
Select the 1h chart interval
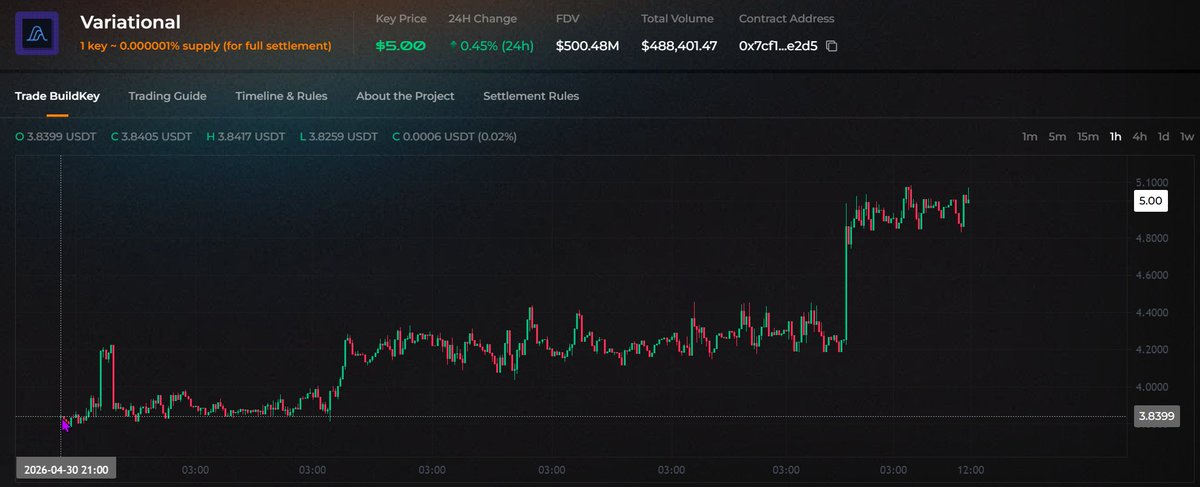click(1115, 137)
